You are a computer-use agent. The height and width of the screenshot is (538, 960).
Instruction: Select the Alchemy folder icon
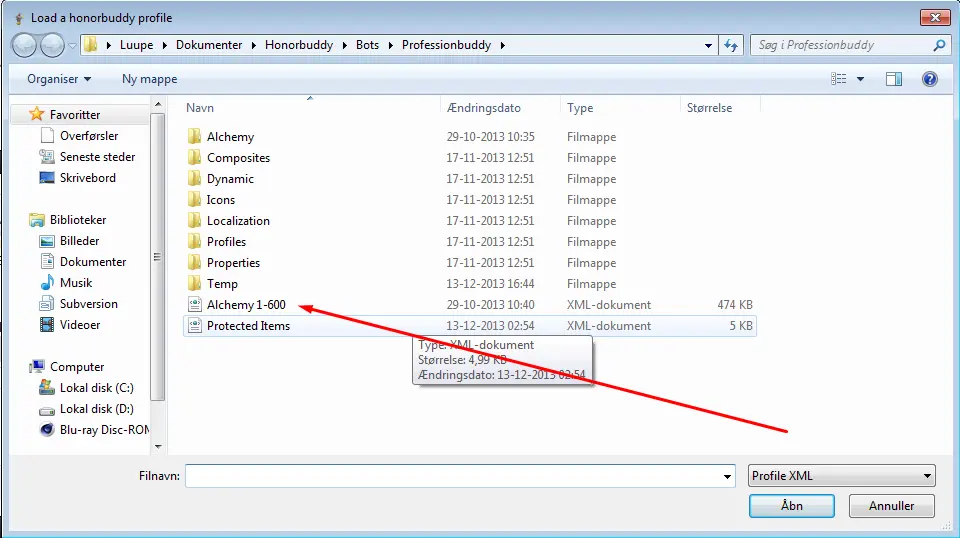tap(195, 136)
